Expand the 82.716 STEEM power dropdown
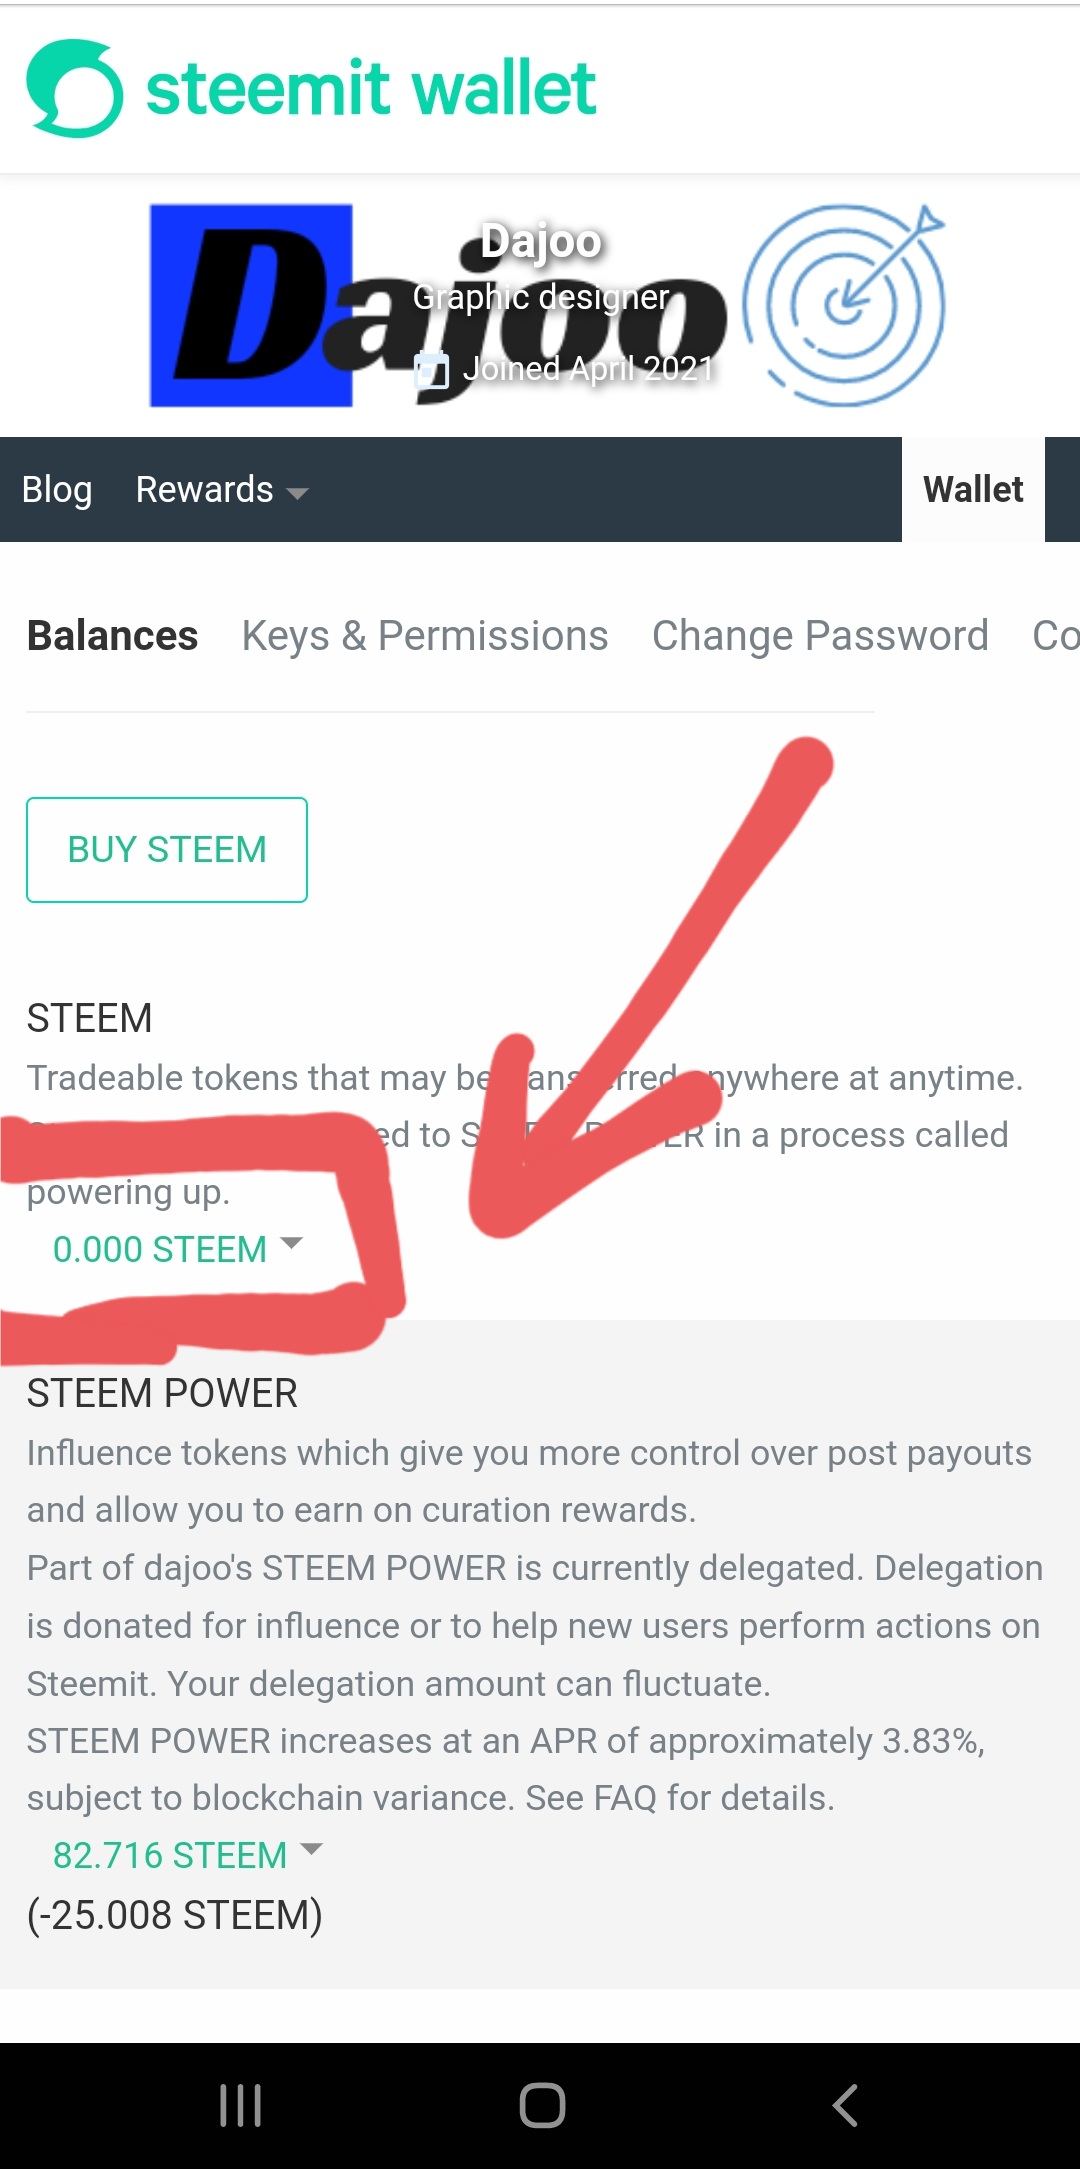1080x2169 pixels. pyautogui.click(x=187, y=1855)
